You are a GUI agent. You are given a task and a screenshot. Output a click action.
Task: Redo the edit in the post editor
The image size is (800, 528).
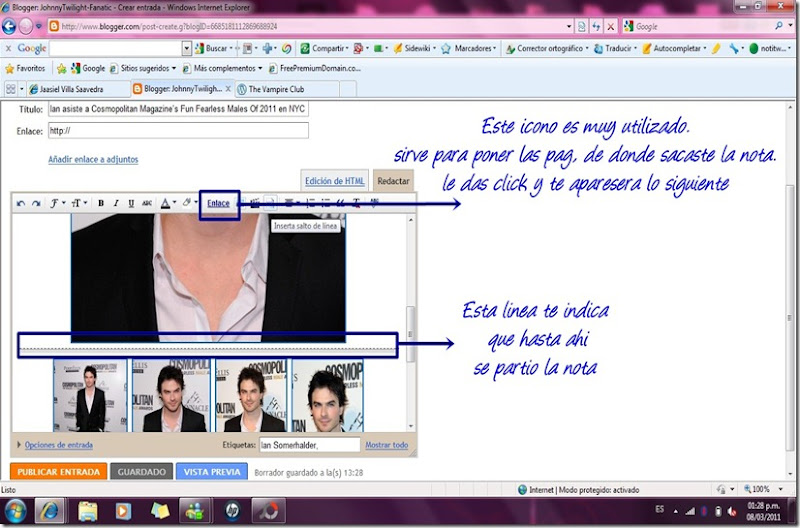click(x=36, y=204)
